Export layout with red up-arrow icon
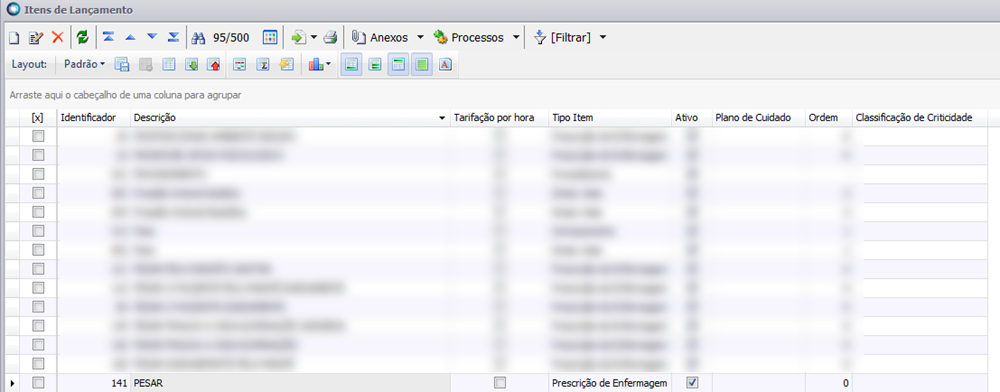Viewport: 1000px width, 392px height. click(214, 64)
